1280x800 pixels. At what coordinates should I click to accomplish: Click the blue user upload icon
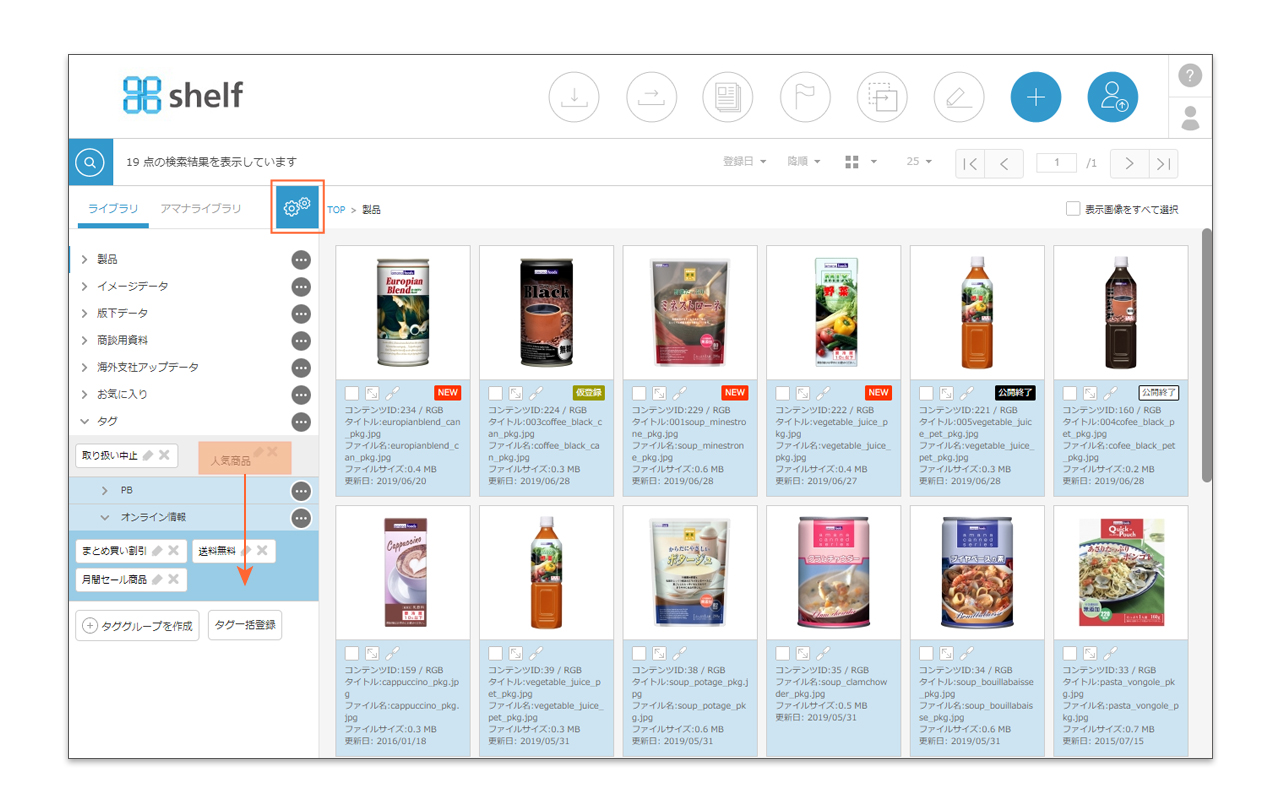1113,97
